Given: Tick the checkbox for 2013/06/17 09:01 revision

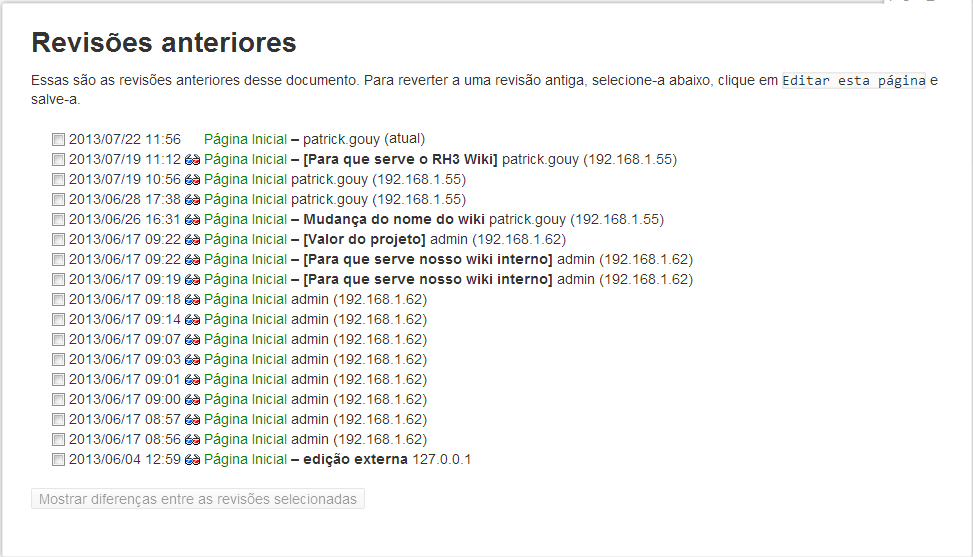Looking at the screenshot, I should (59, 380).
